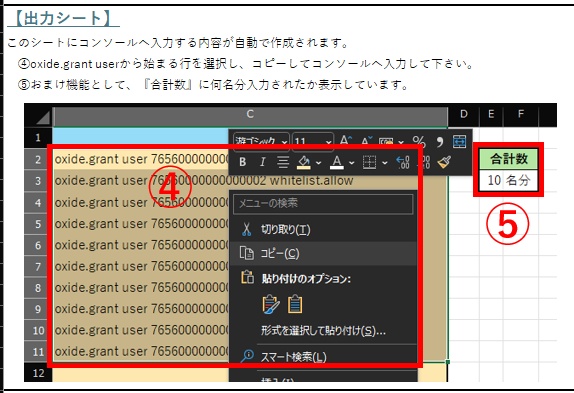Select row header 2
Screen dimensions: 574x393
[x=38, y=160]
